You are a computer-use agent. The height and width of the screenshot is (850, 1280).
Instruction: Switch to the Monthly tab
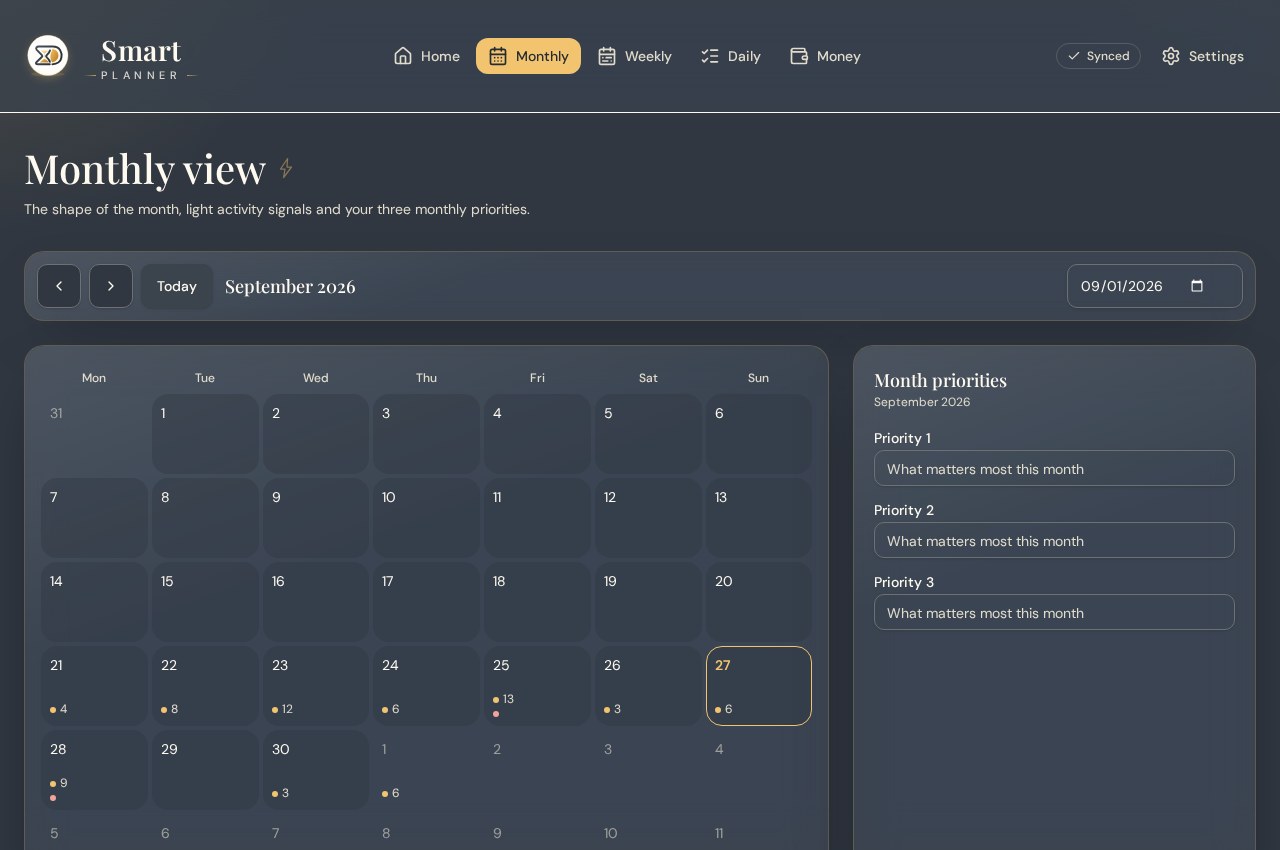(528, 56)
